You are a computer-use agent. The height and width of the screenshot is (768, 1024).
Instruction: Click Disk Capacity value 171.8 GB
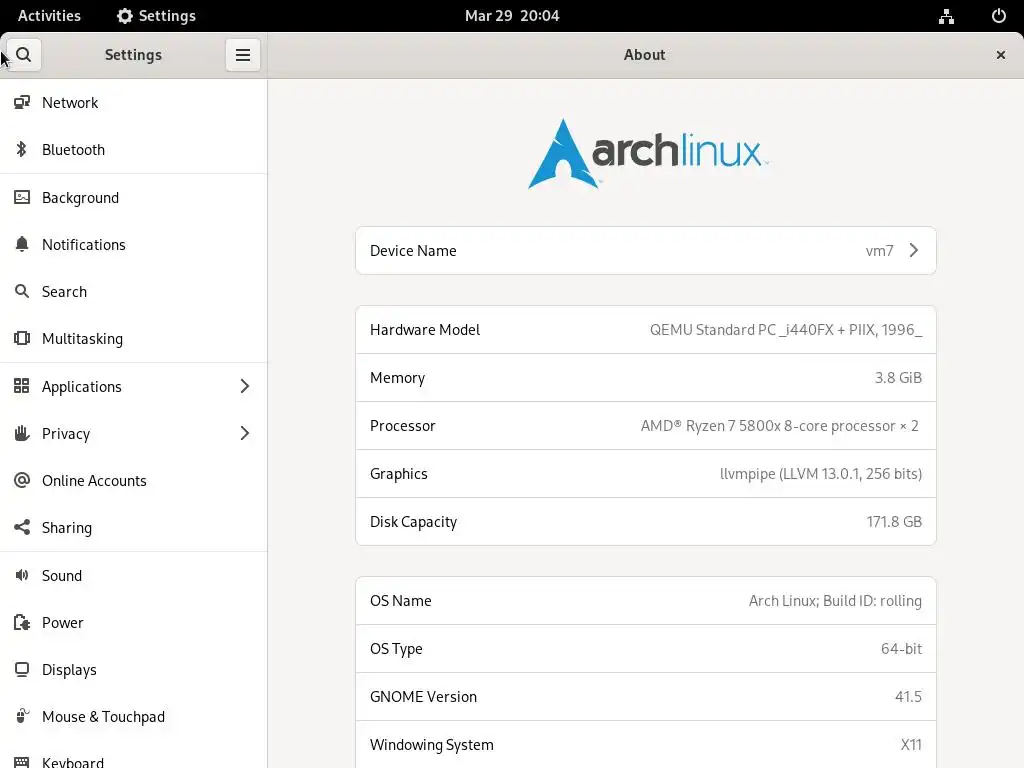click(x=894, y=521)
